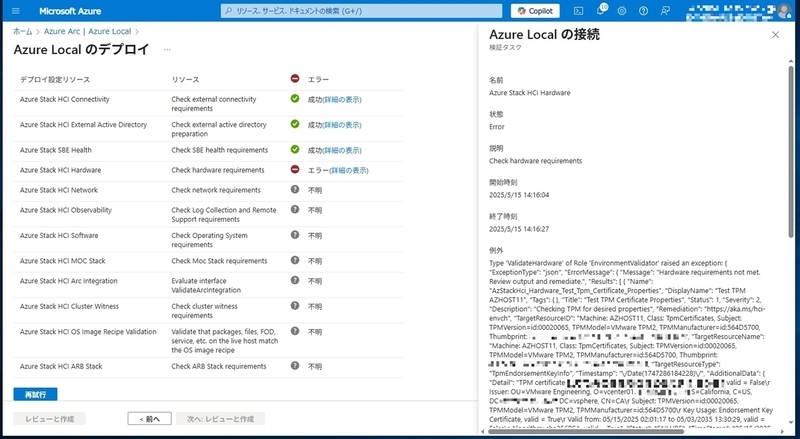Click unknown status icon for Software row

(295, 235)
